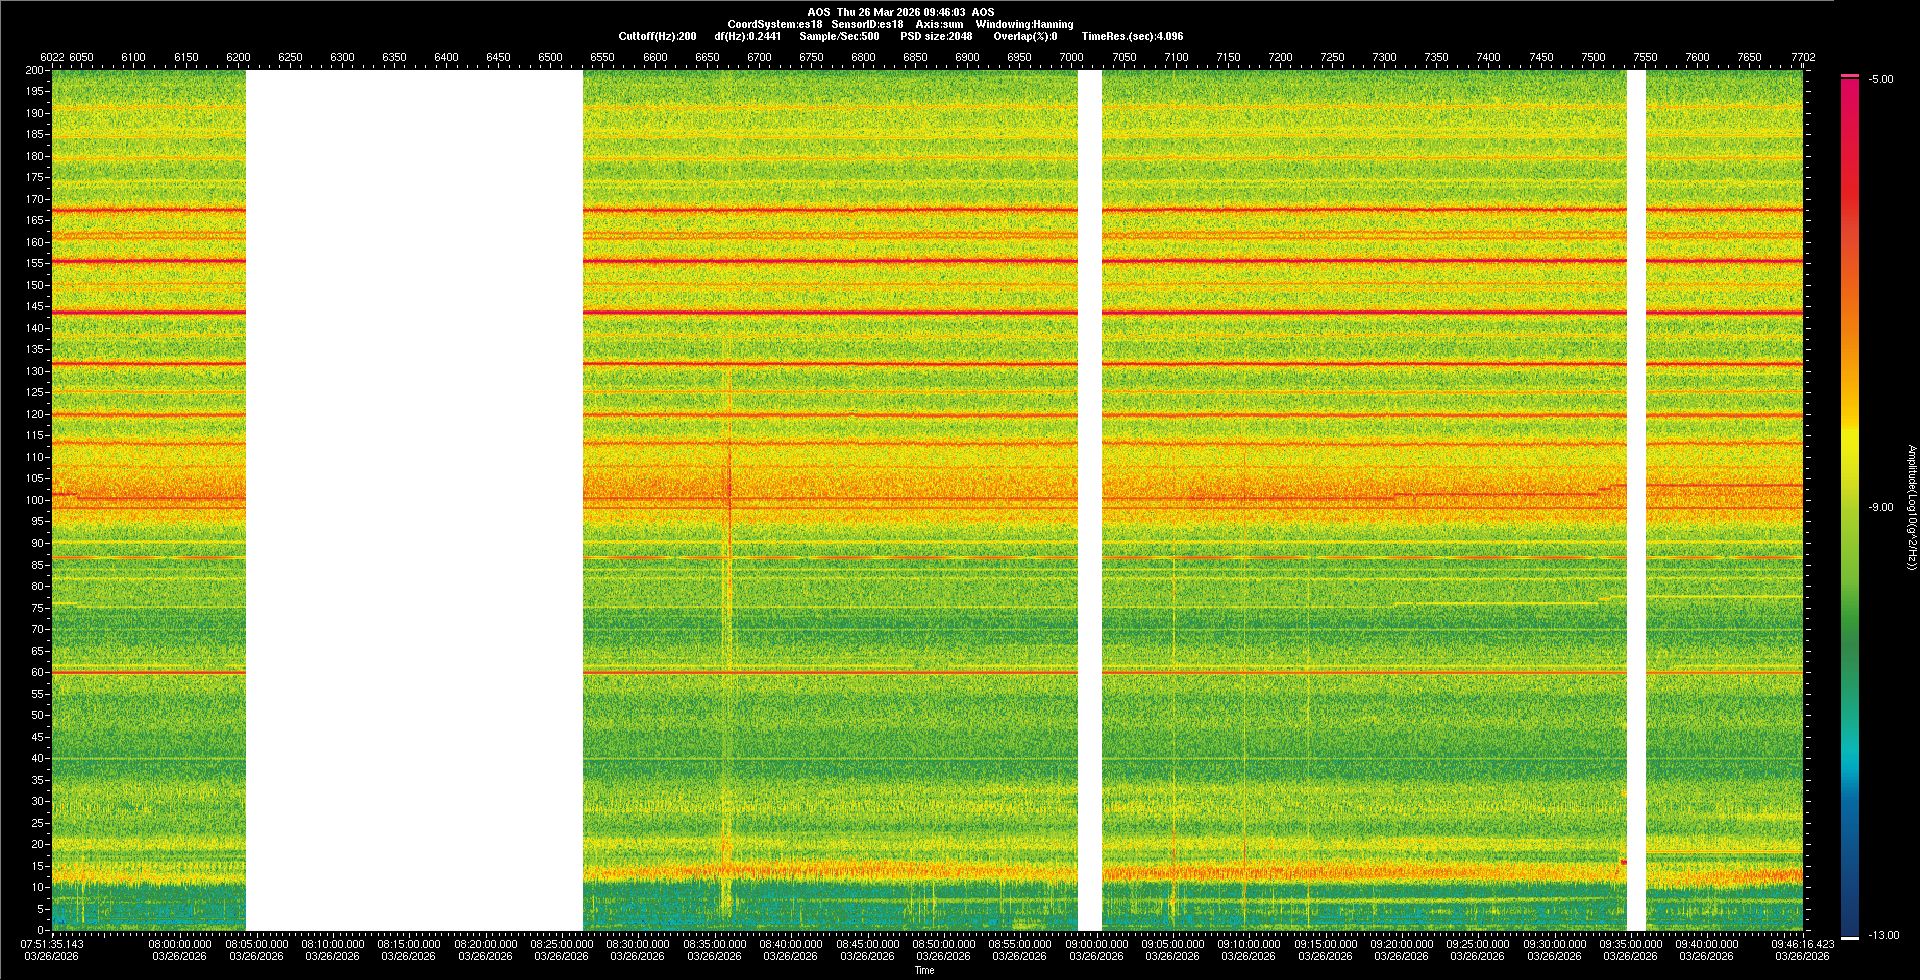Click the narrow white gap near 09:00:00
Screen dimensions: 1920x980
(x=1090, y=500)
